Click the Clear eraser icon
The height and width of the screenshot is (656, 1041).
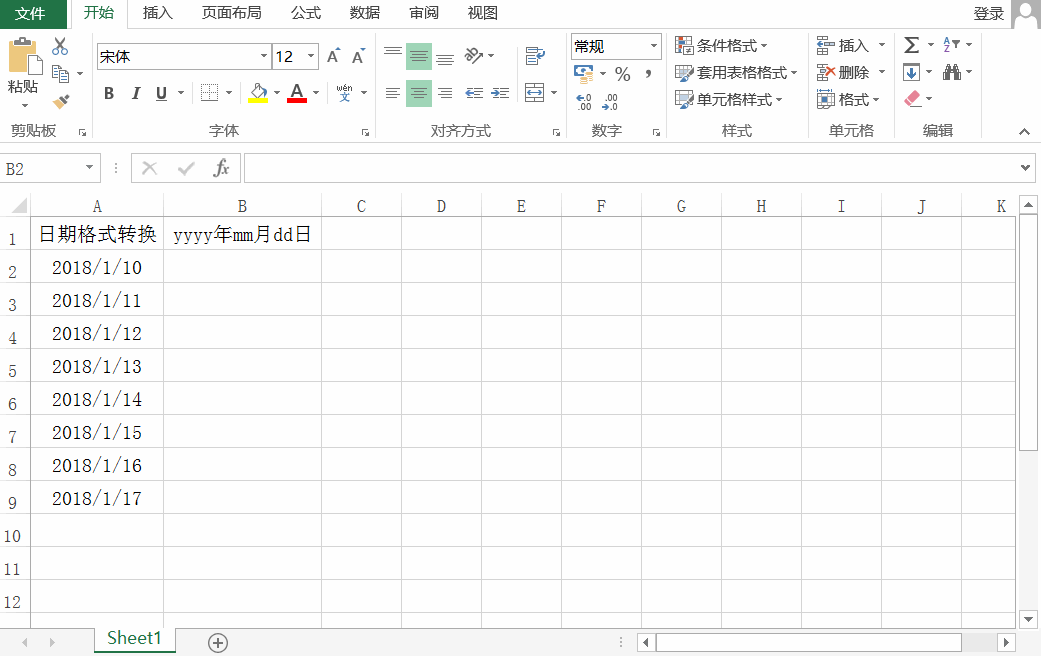pyautogui.click(x=912, y=99)
